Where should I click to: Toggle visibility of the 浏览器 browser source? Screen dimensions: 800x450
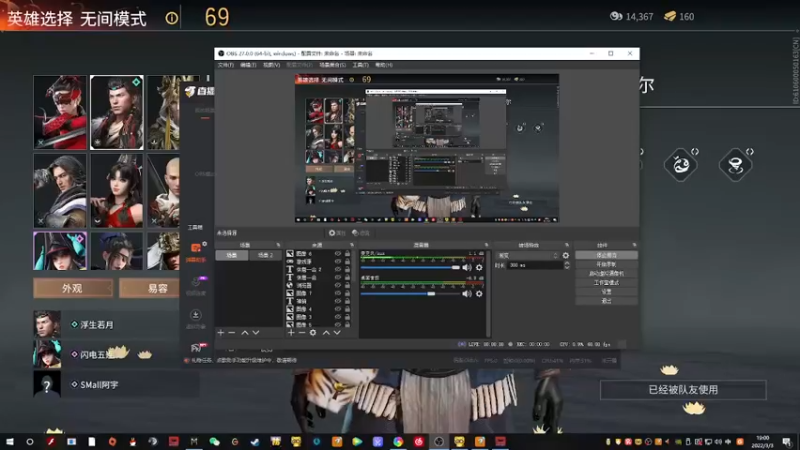click(x=338, y=285)
